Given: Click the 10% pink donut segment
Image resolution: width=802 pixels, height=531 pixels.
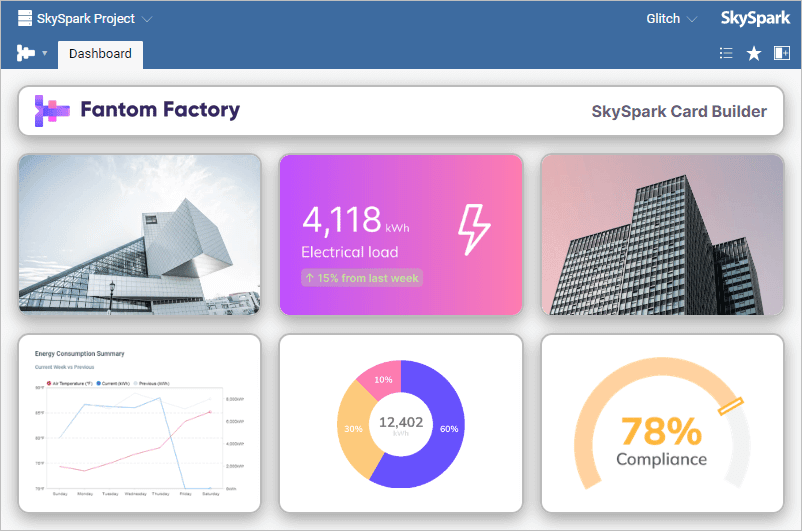Looking at the screenshot, I should point(383,379).
